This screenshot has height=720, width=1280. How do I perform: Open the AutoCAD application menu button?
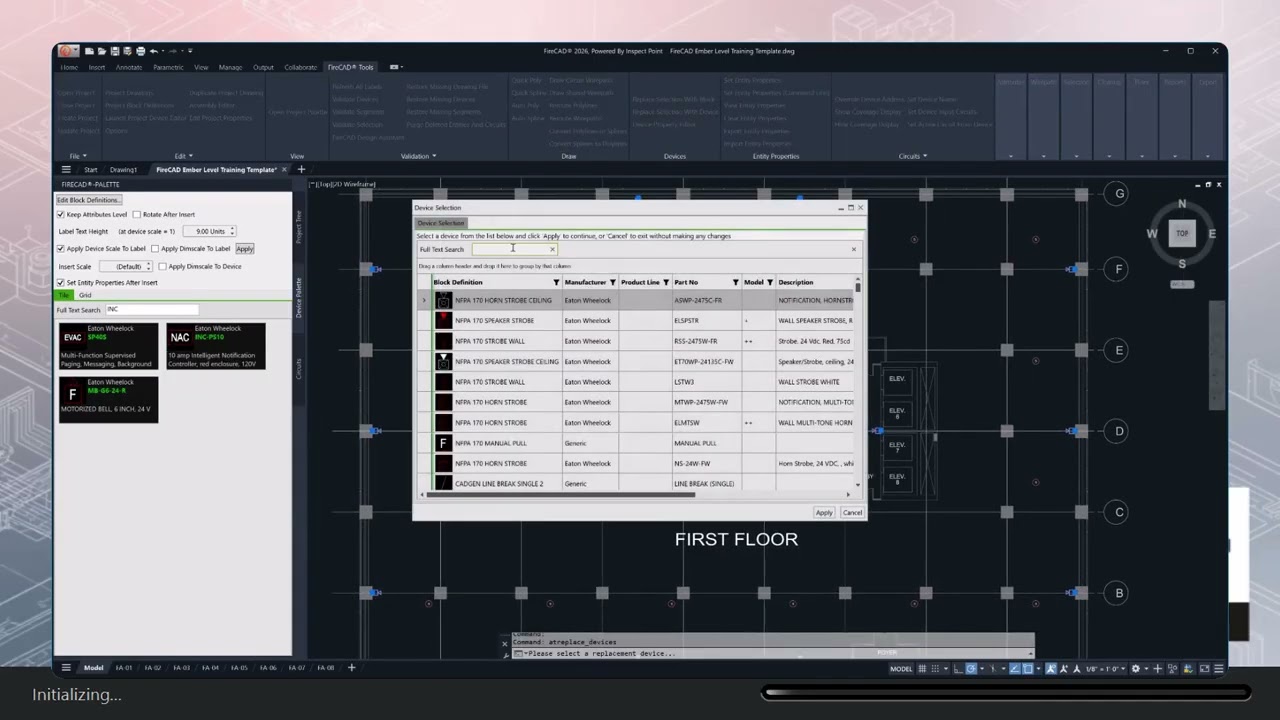(x=68, y=51)
